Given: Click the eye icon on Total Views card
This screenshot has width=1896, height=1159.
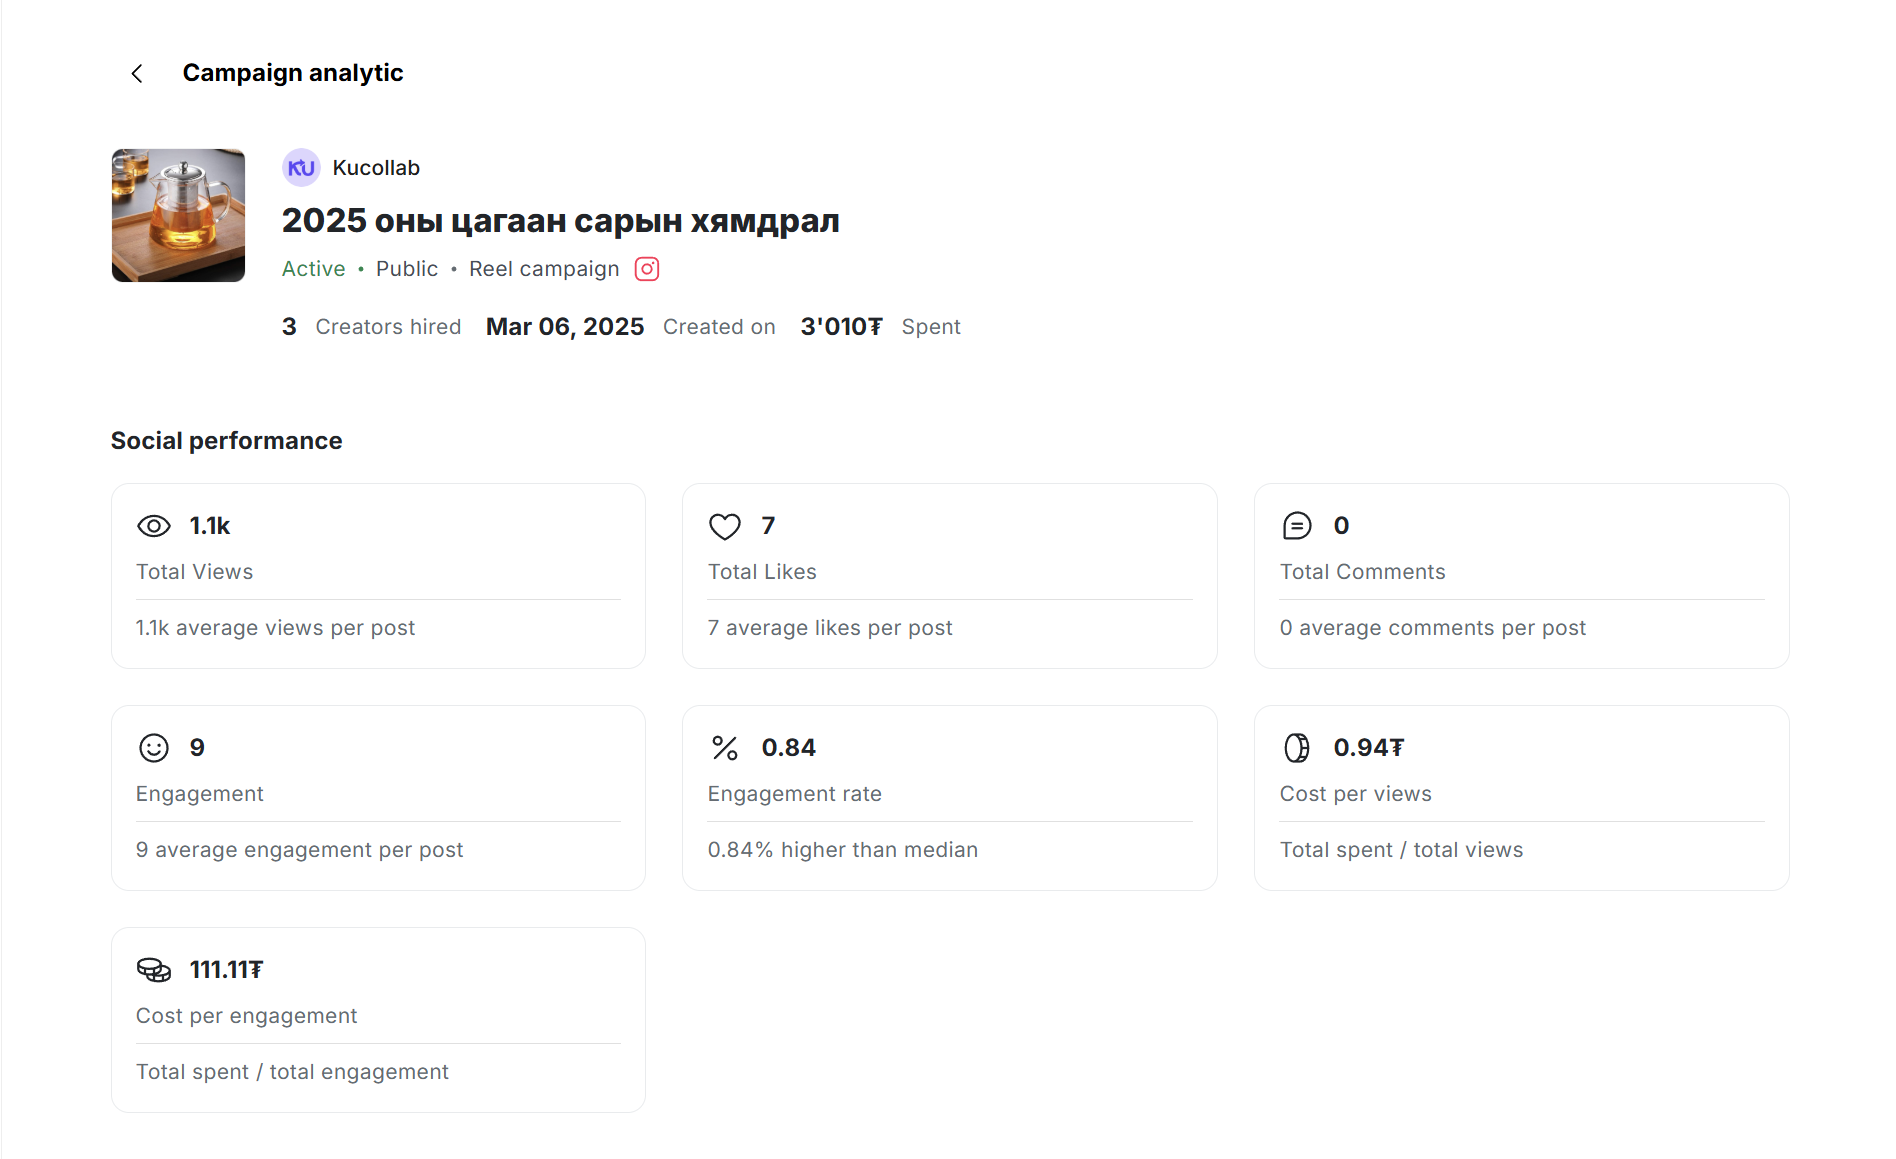Looking at the screenshot, I should 154,526.
